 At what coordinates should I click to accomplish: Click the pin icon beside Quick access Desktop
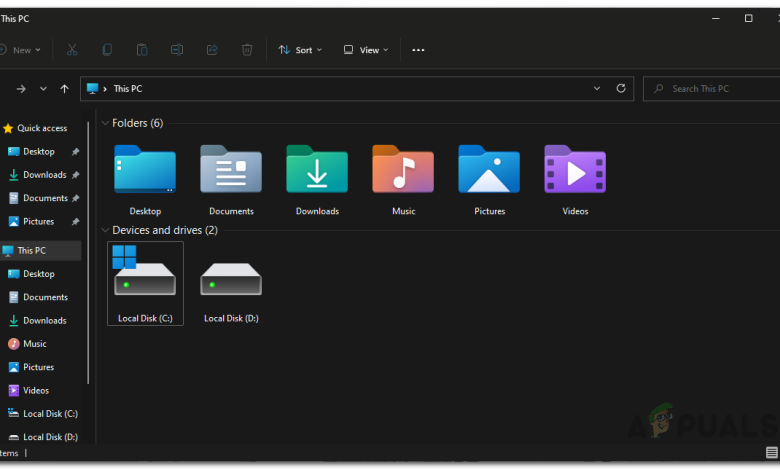(75, 152)
